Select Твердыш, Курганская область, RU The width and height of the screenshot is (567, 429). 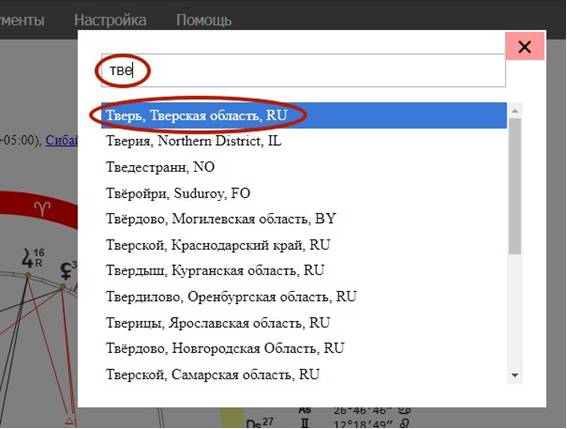(x=304, y=271)
